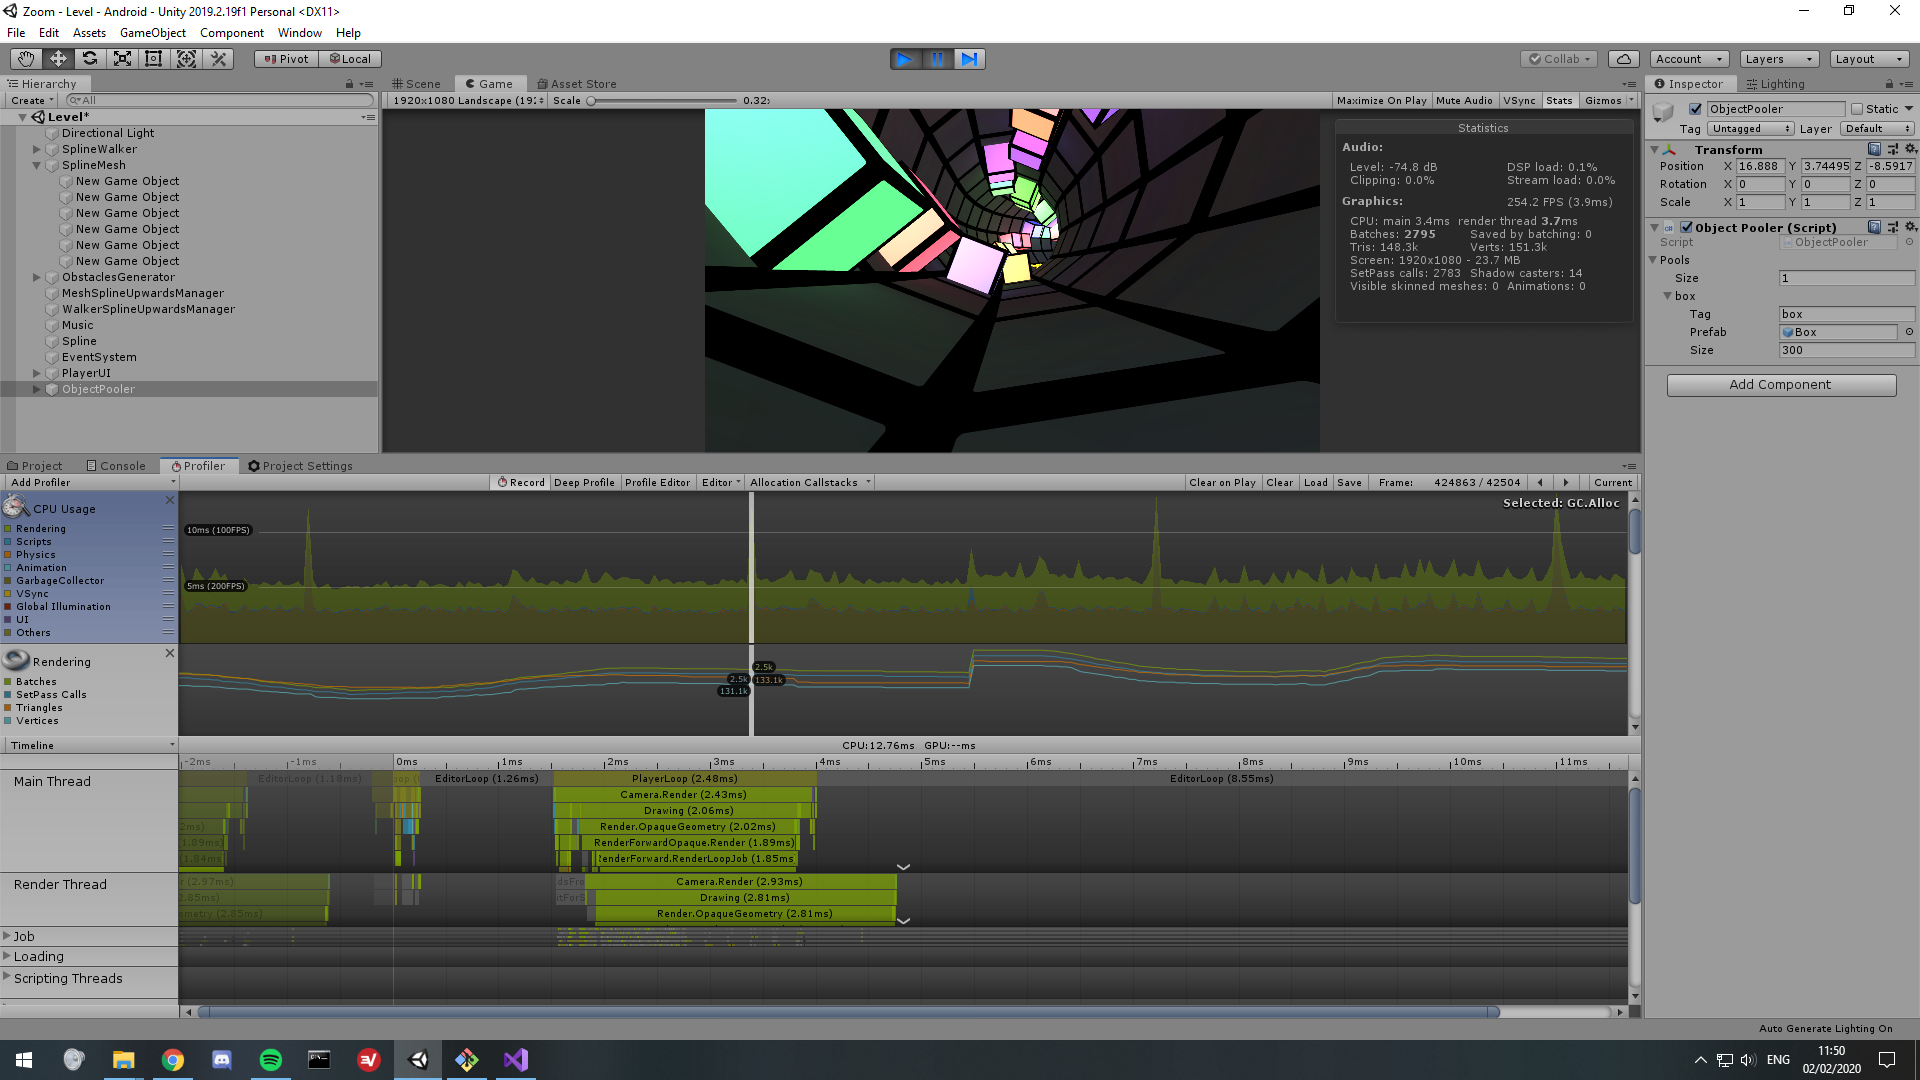Collapse the SplineMesh object

[x=37, y=165]
